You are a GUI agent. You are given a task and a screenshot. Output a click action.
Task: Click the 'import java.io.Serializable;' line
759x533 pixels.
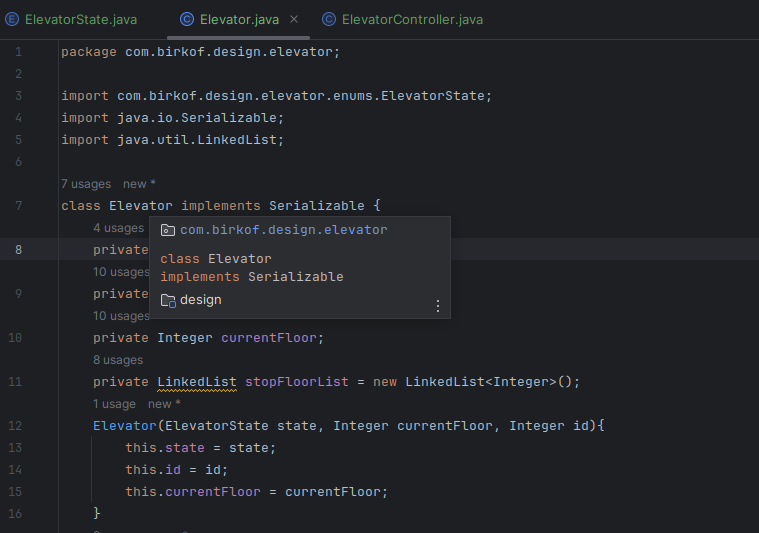coord(172,118)
